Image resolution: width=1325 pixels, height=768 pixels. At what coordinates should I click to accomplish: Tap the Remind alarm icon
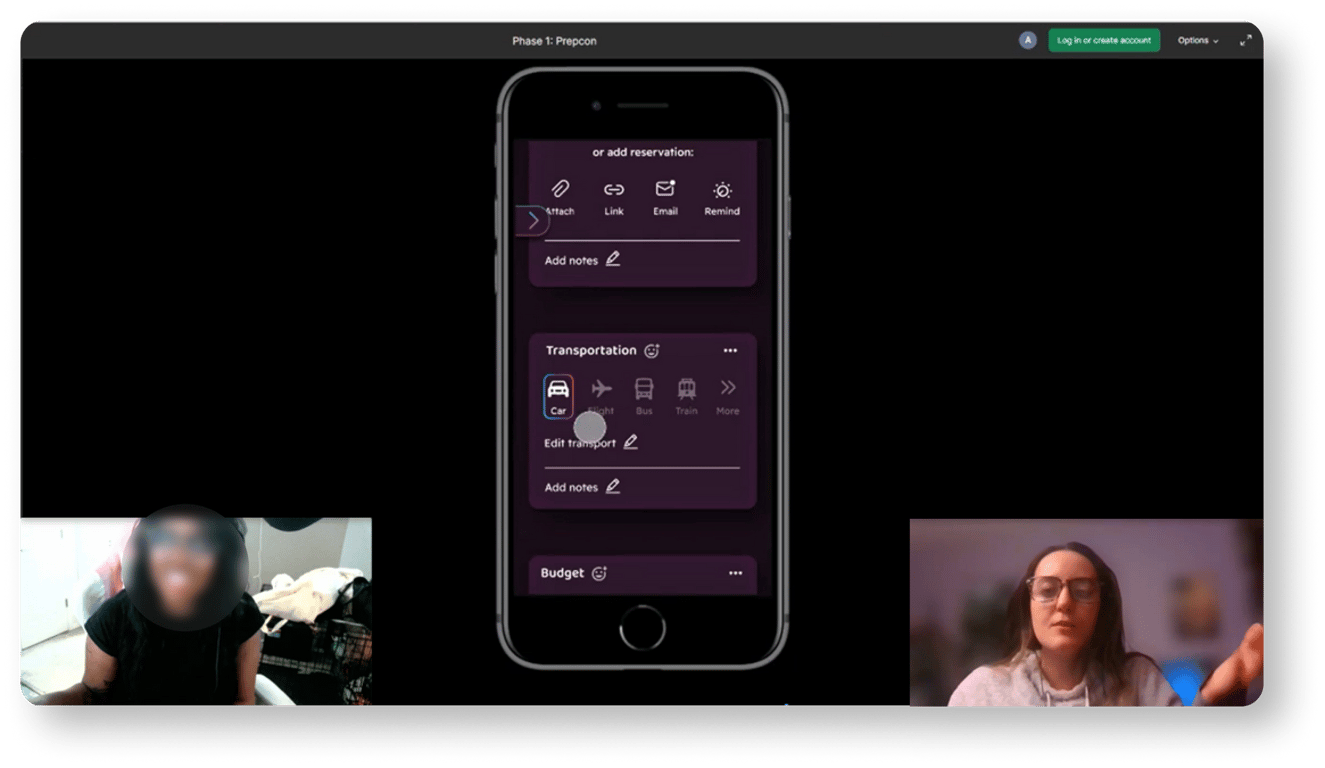pyautogui.click(x=722, y=190)
